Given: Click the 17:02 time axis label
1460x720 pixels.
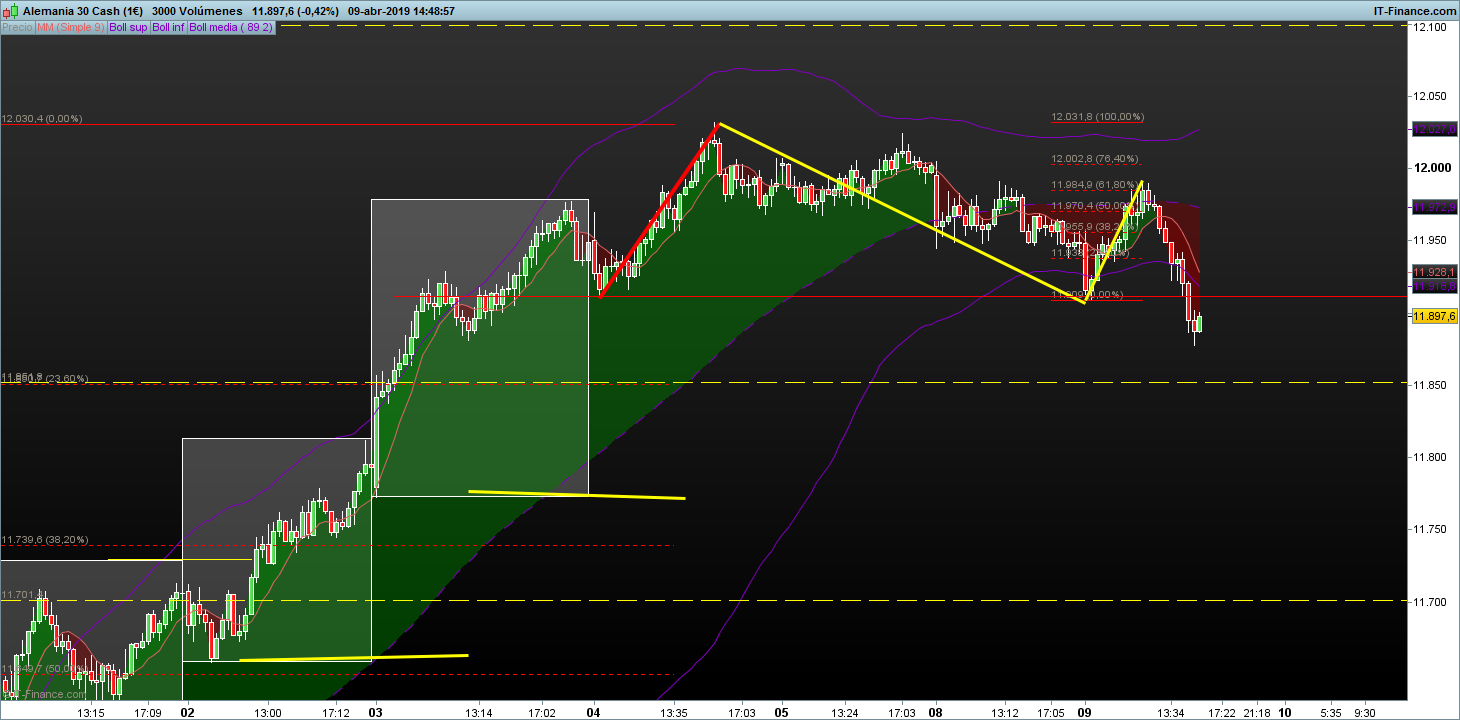Looking at the screenshot, I should [x=542, y=713].
